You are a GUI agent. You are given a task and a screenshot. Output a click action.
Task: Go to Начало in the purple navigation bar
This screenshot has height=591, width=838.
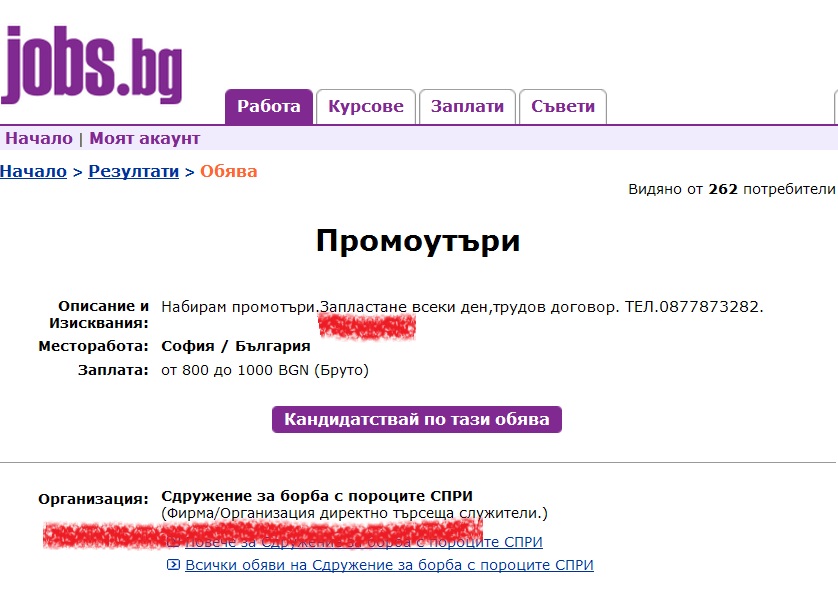39,139
